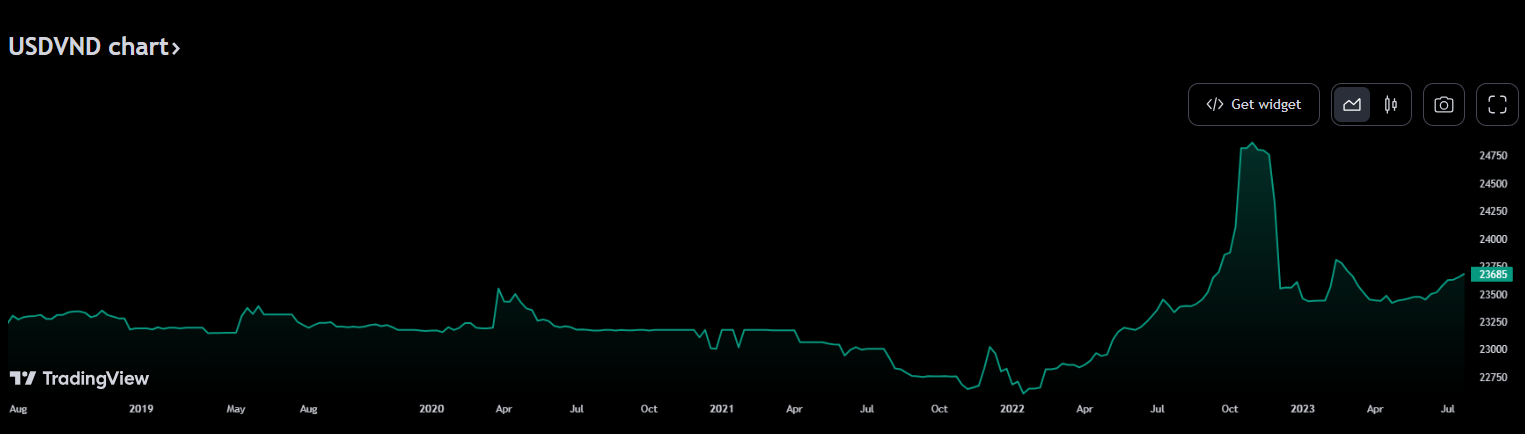The width and height of the screenshot is (1525, 434).
Task: Click the green 23685 current price tag
Action: coord(1493,274)
